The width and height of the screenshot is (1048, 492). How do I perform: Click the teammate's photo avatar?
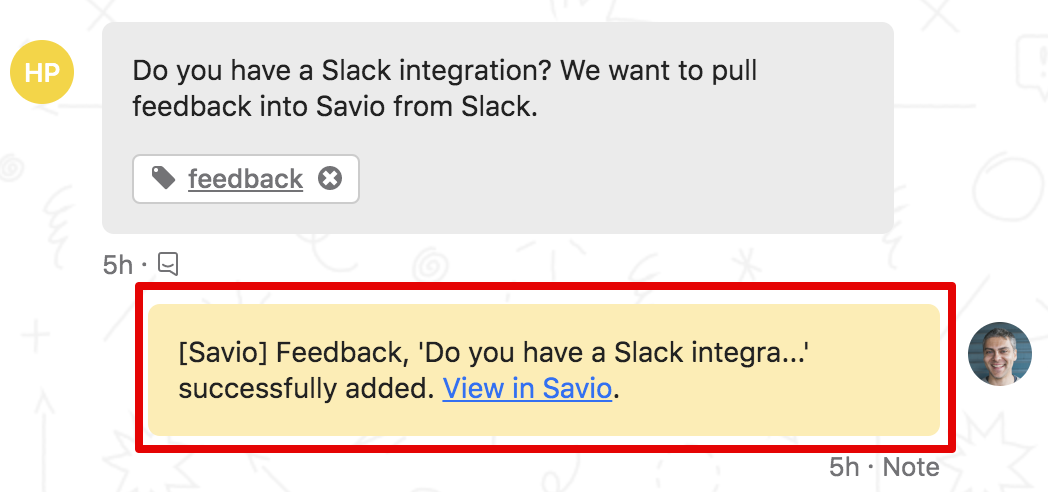pyautogui.click(x=1000, y=354)
